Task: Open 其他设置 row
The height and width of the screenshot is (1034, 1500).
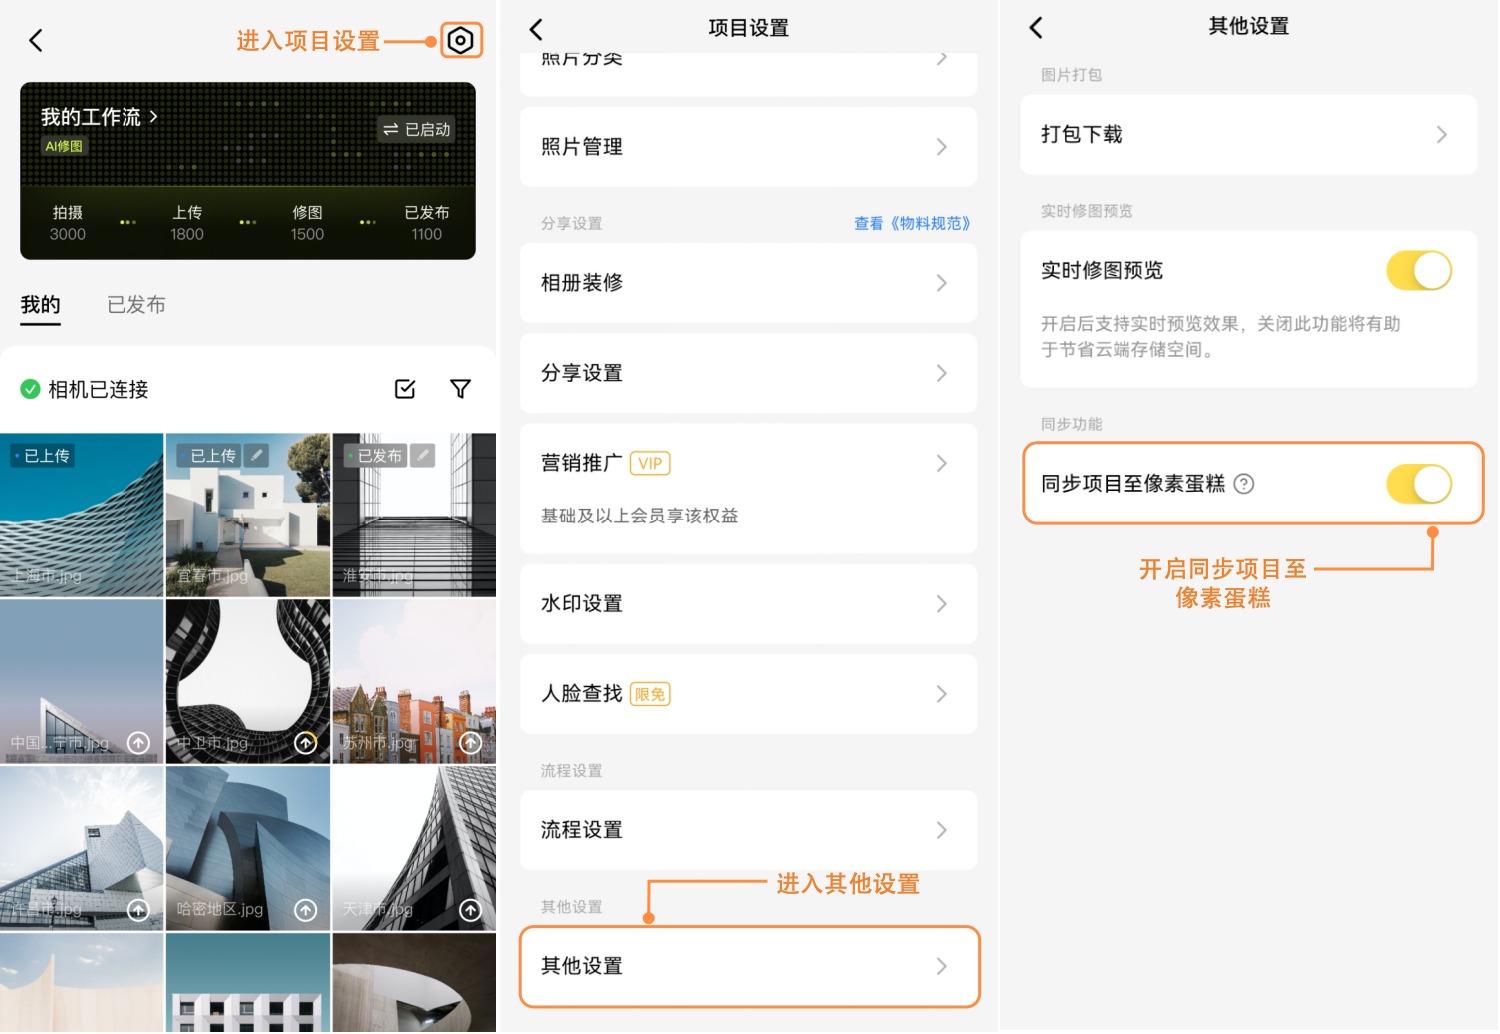Action: [748, 966]
